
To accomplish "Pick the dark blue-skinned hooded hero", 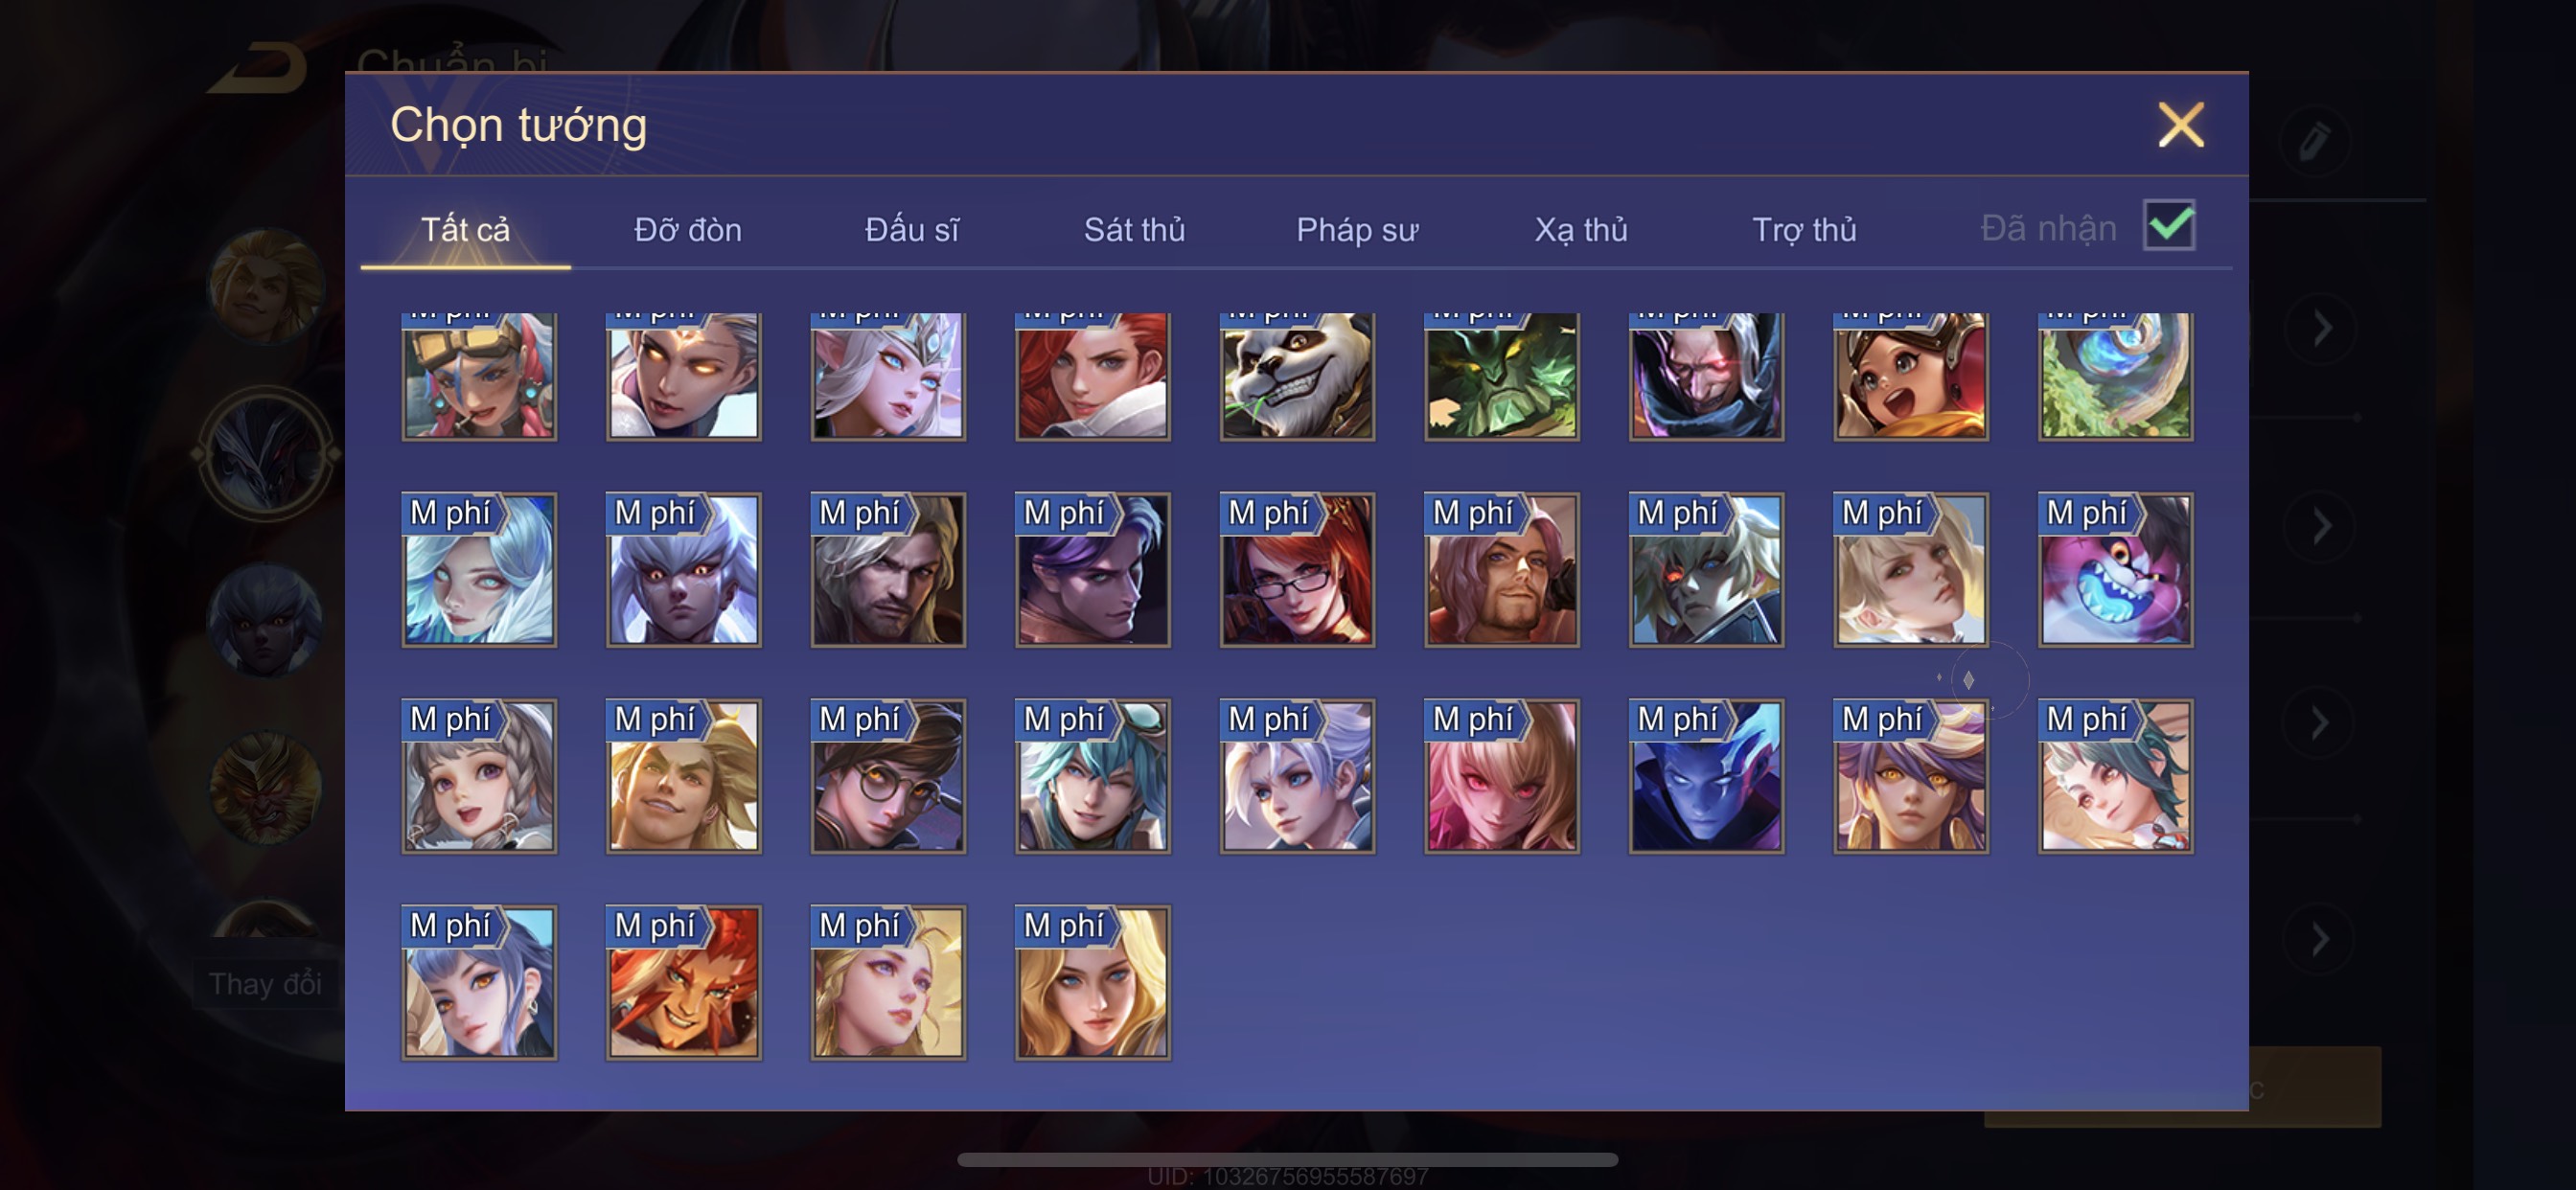I will 1706,776.
